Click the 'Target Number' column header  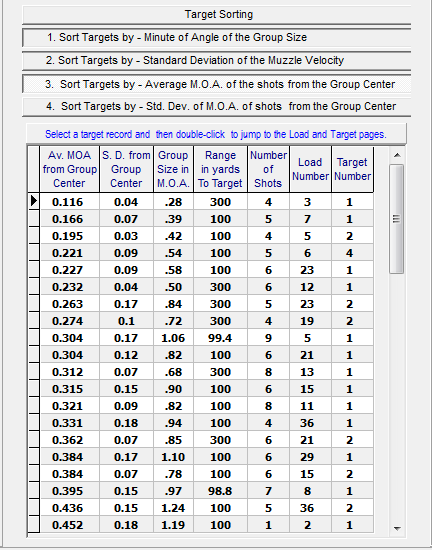click(x=352, y=169)
